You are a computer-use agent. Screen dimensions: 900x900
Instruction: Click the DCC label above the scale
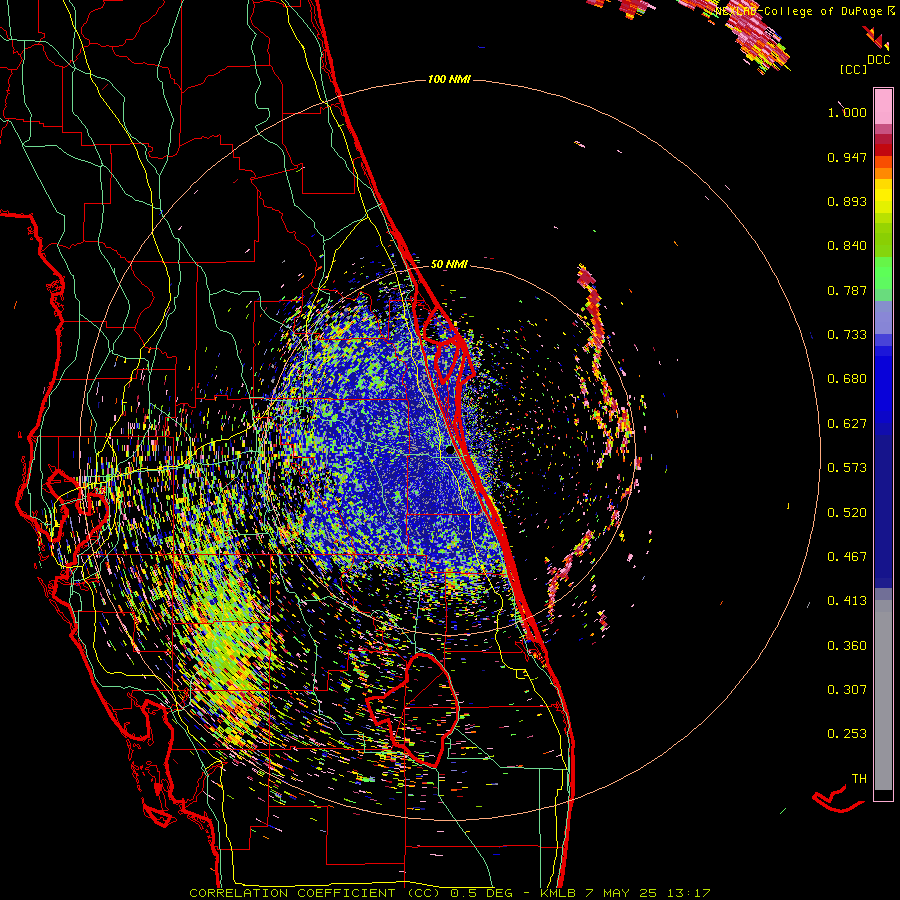[878, 60]
